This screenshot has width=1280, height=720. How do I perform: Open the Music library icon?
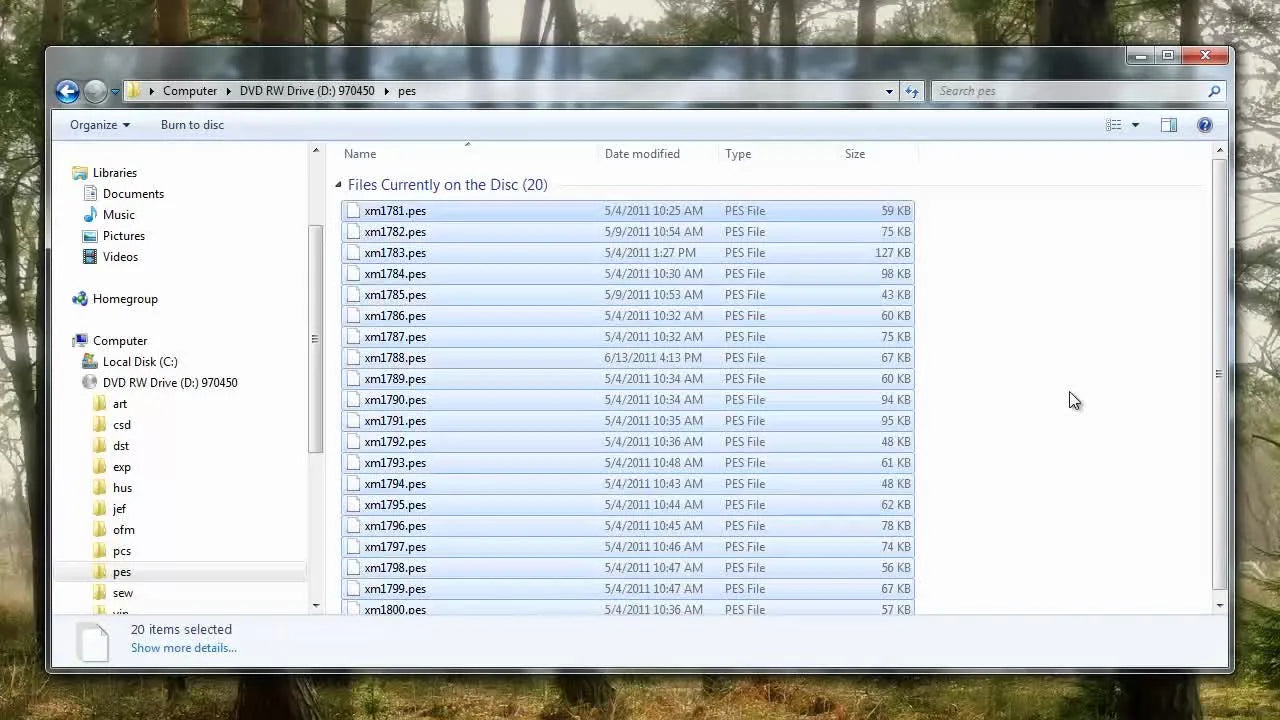pyautogui.click(x=90, y=214)
